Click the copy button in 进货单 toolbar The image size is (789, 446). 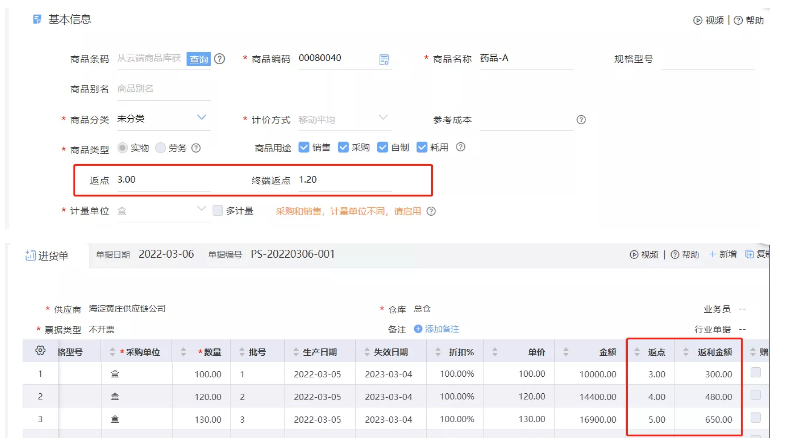(757, 254)
